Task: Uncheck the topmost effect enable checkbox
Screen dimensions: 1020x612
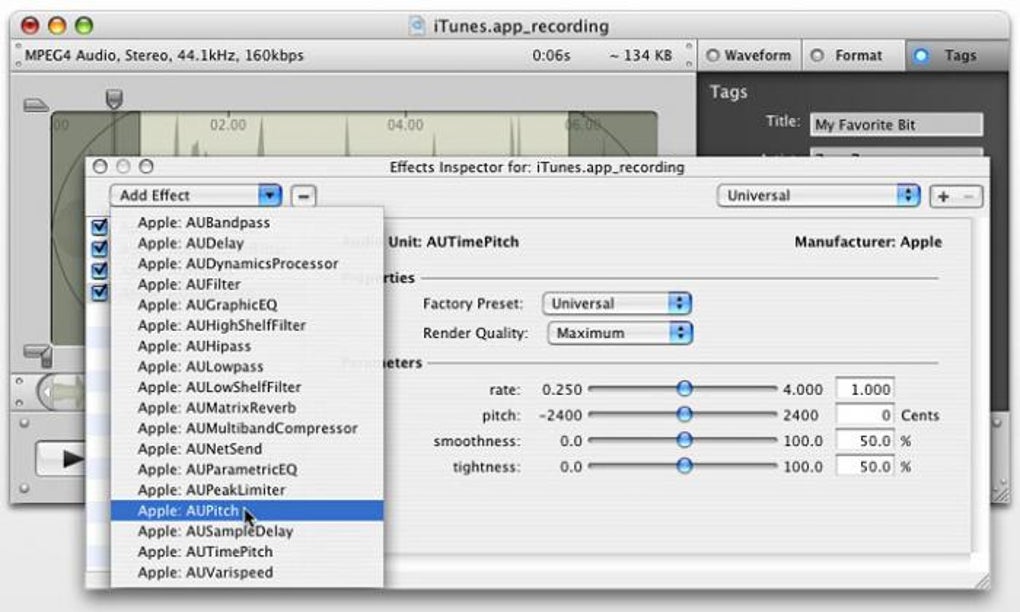Action: pos(99,225)
